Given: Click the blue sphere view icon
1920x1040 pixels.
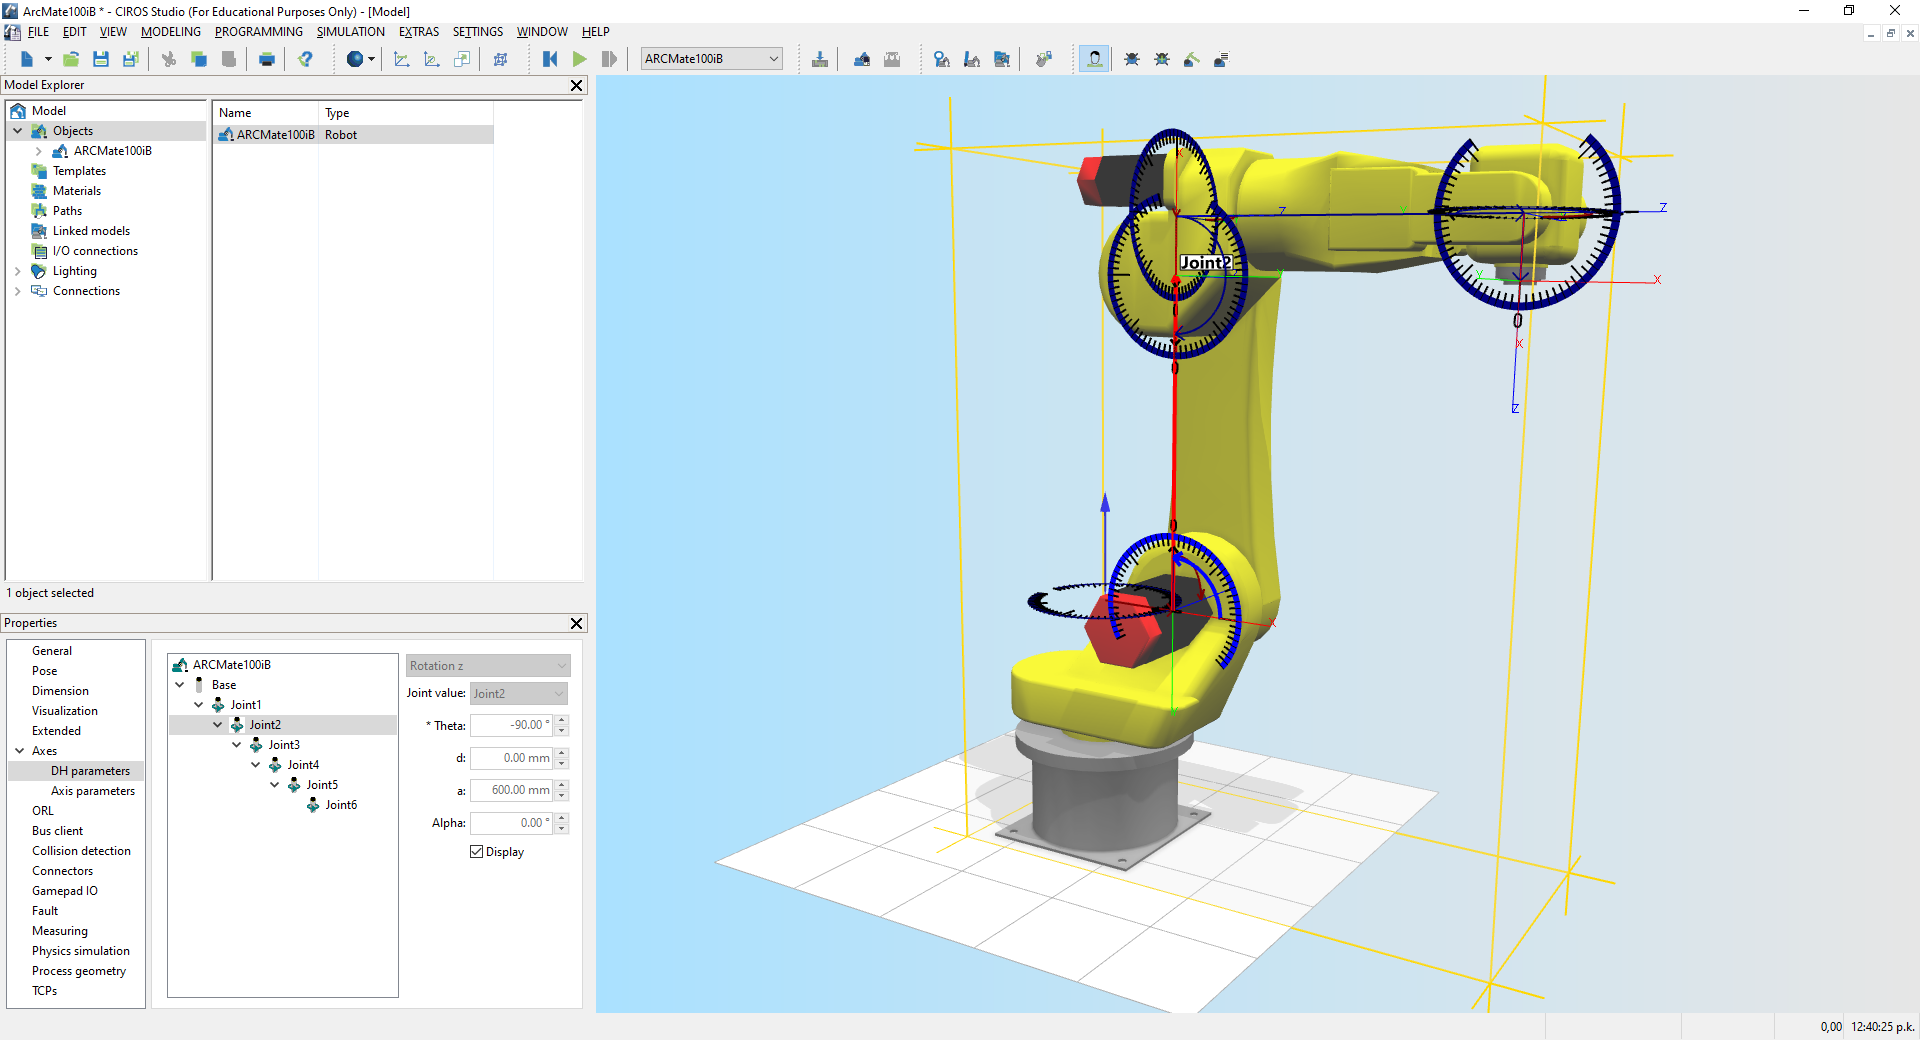Looking at the screenshot, I should tap(354, 59).
